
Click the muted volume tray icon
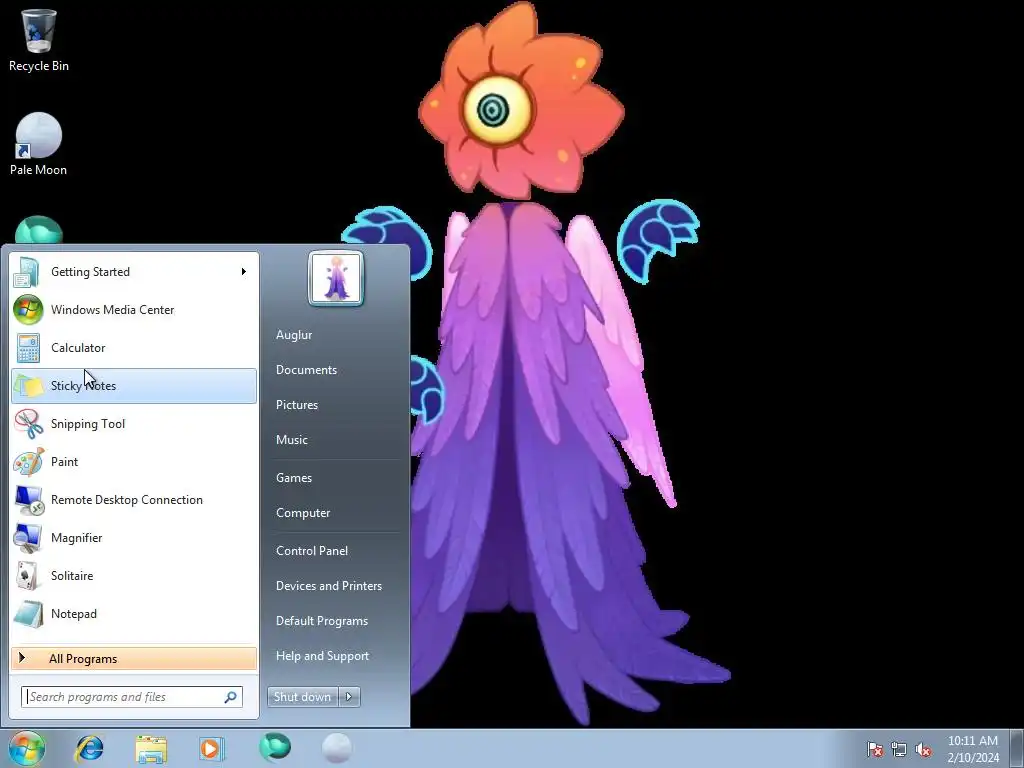(x=923, y=749)
